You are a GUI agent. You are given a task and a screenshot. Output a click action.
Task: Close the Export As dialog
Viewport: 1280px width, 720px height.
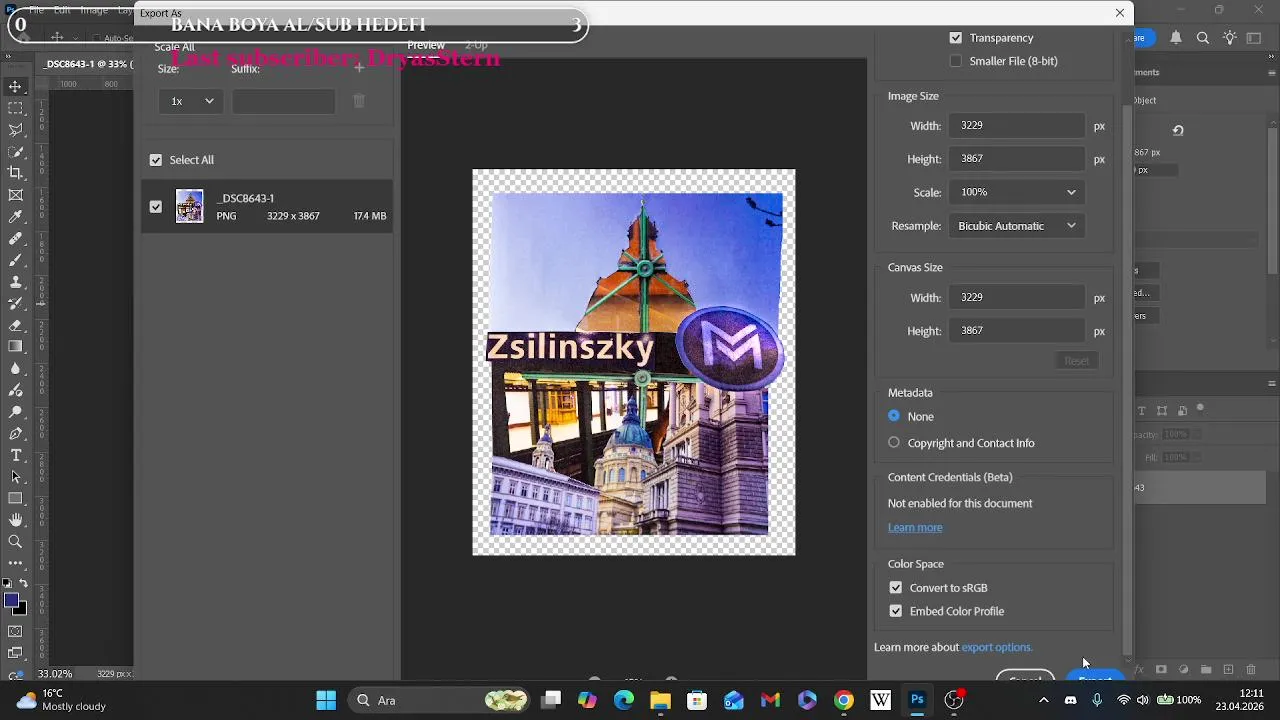(1120, 13)
